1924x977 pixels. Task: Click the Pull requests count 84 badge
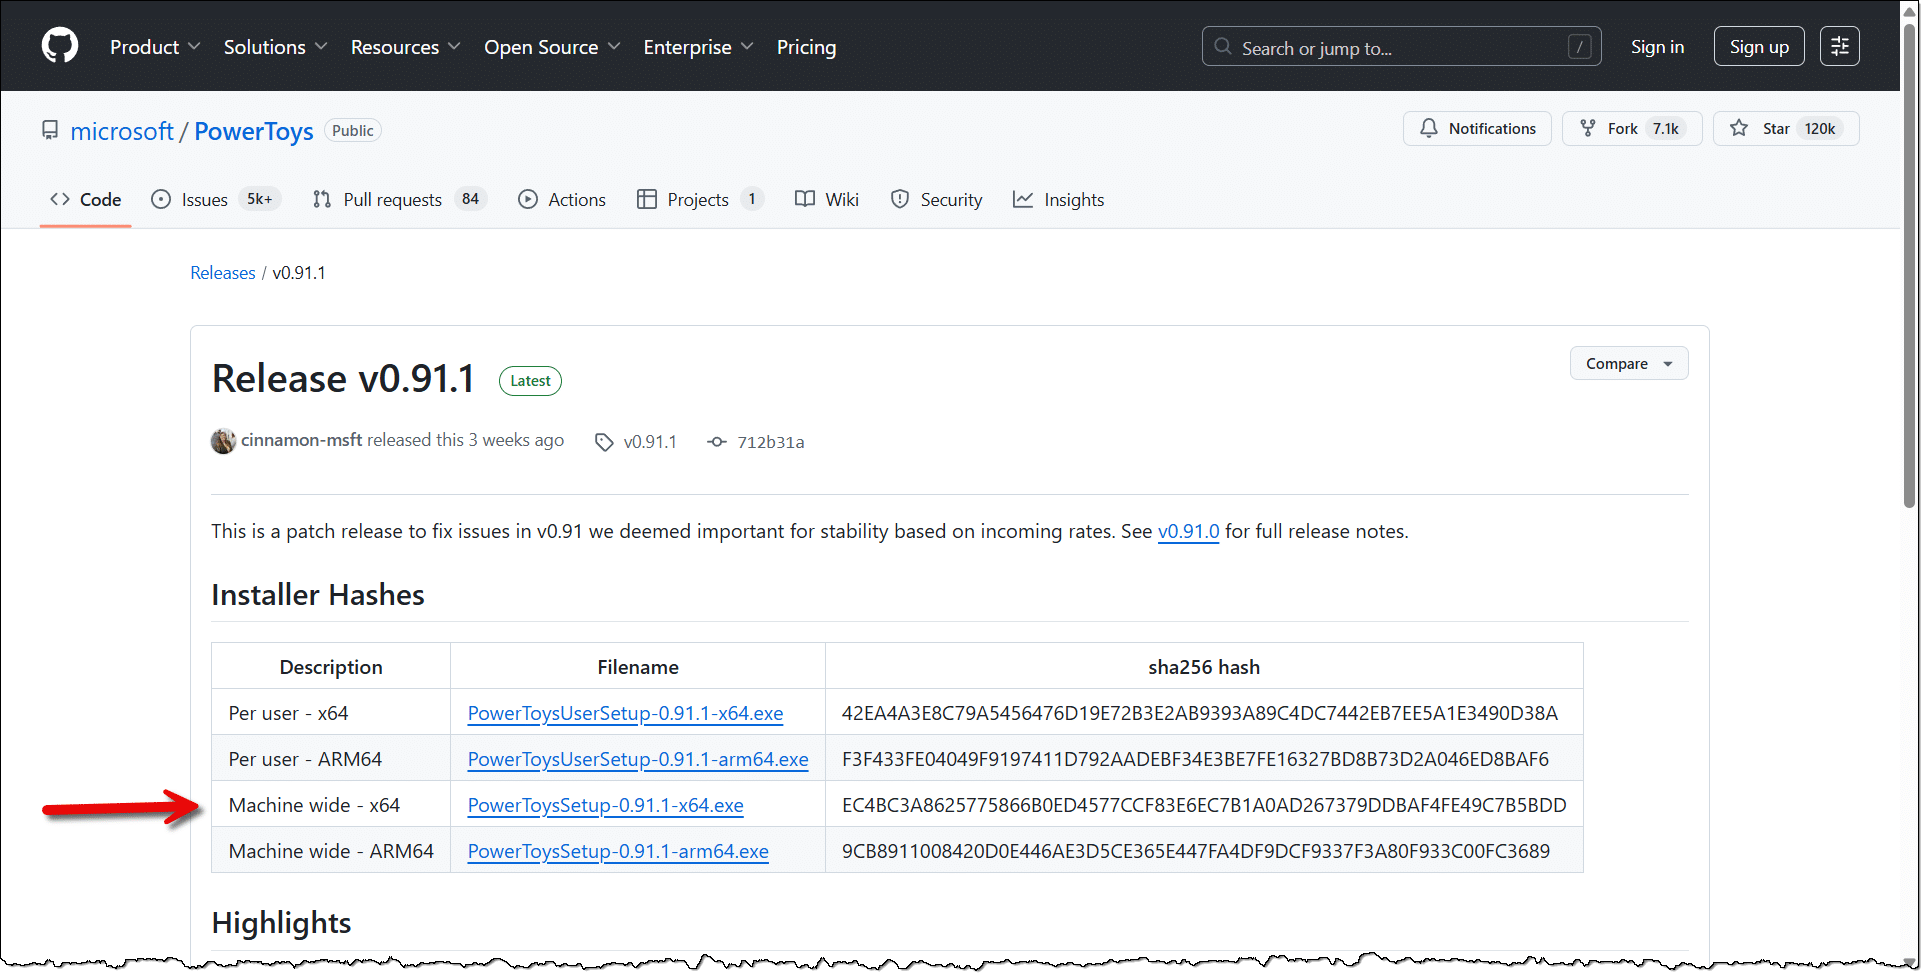(470, 199)
